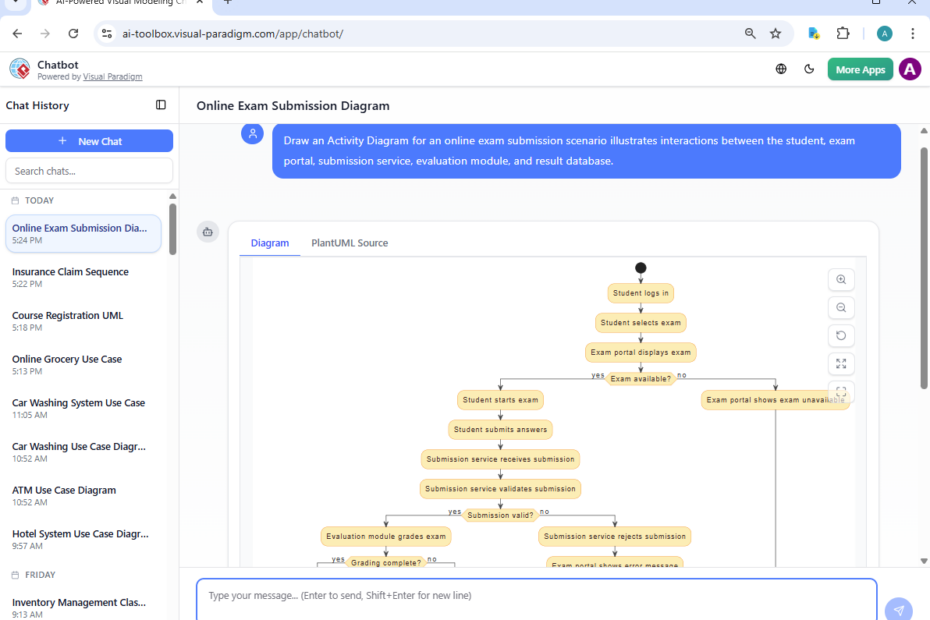The image size is (930, 620).
Task: Open diagram fullscreen mode
Action: tap(841, 391)
